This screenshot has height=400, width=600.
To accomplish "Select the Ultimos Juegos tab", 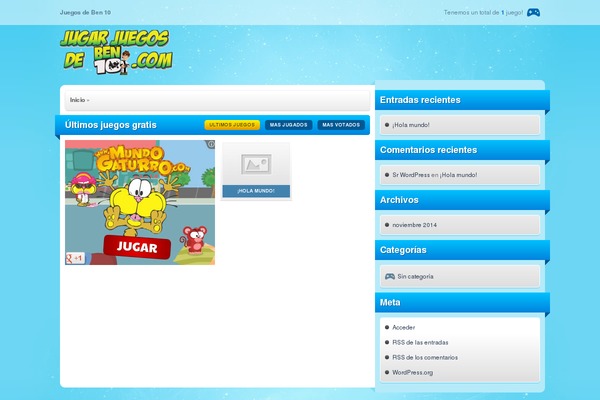I will point(232,125).
